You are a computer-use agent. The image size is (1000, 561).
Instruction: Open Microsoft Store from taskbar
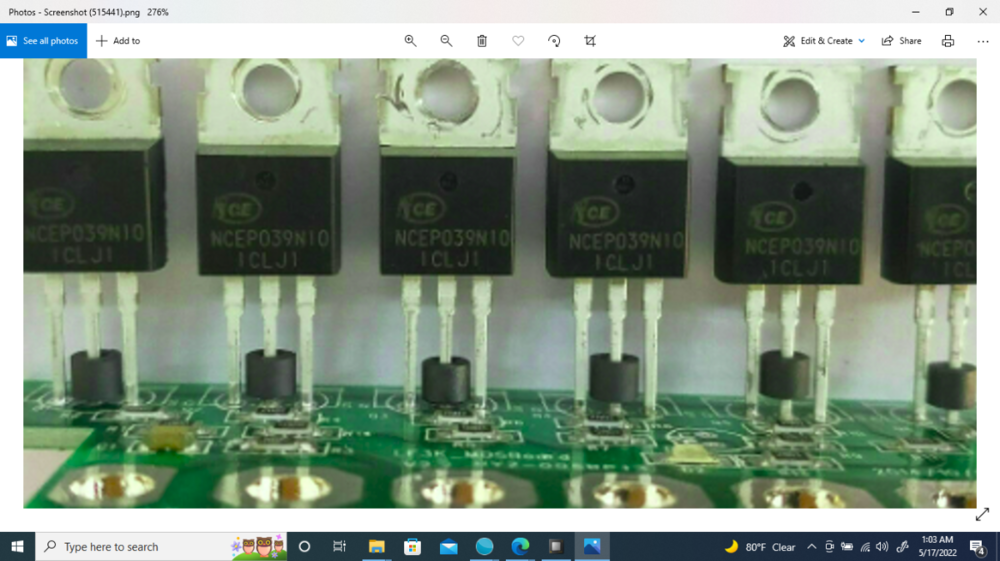(x=413, y=546)
